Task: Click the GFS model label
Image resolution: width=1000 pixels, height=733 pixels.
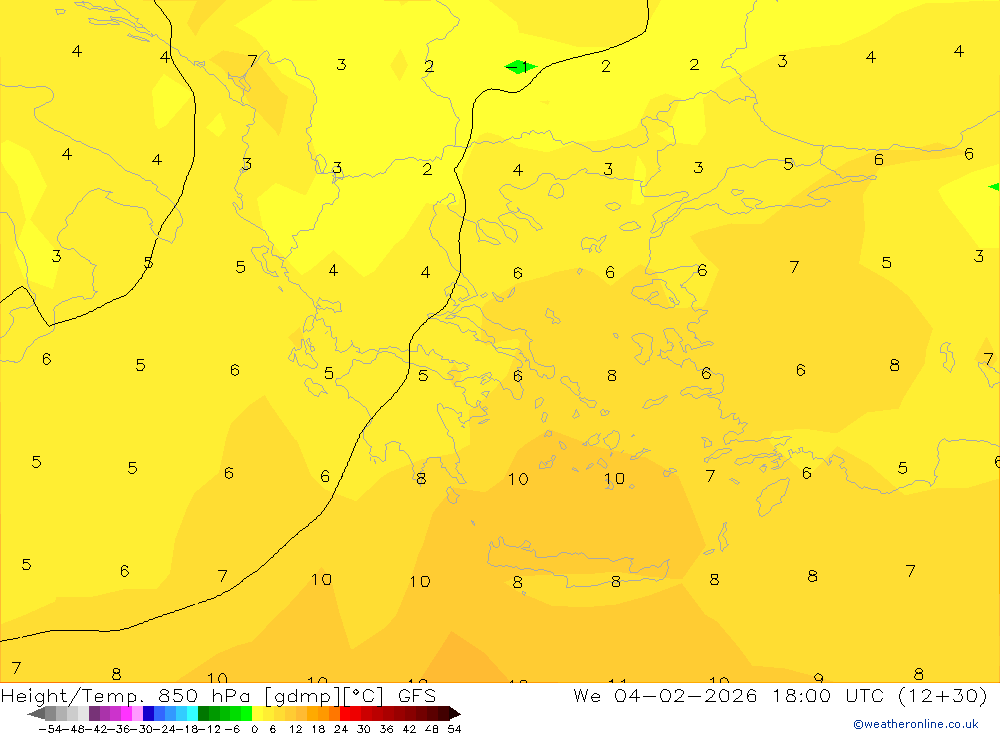Action: tap(416, 695)
